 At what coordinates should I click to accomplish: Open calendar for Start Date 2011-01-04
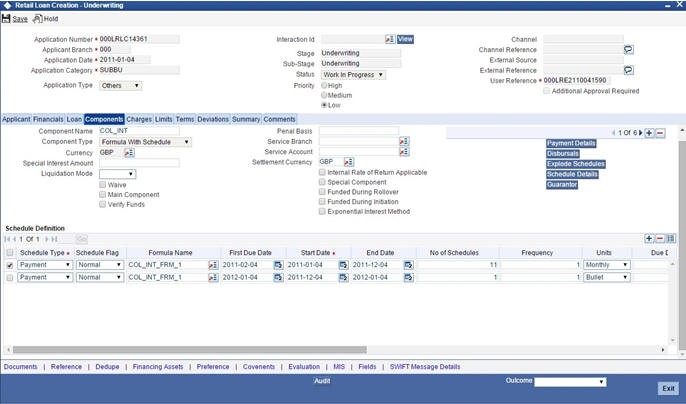click(343, 265)
